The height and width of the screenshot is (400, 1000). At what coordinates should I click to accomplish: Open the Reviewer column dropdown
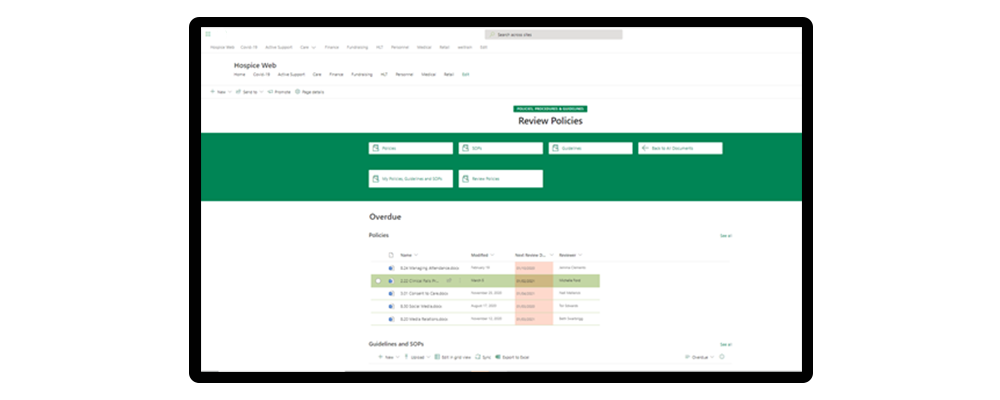tap(580, 255)
